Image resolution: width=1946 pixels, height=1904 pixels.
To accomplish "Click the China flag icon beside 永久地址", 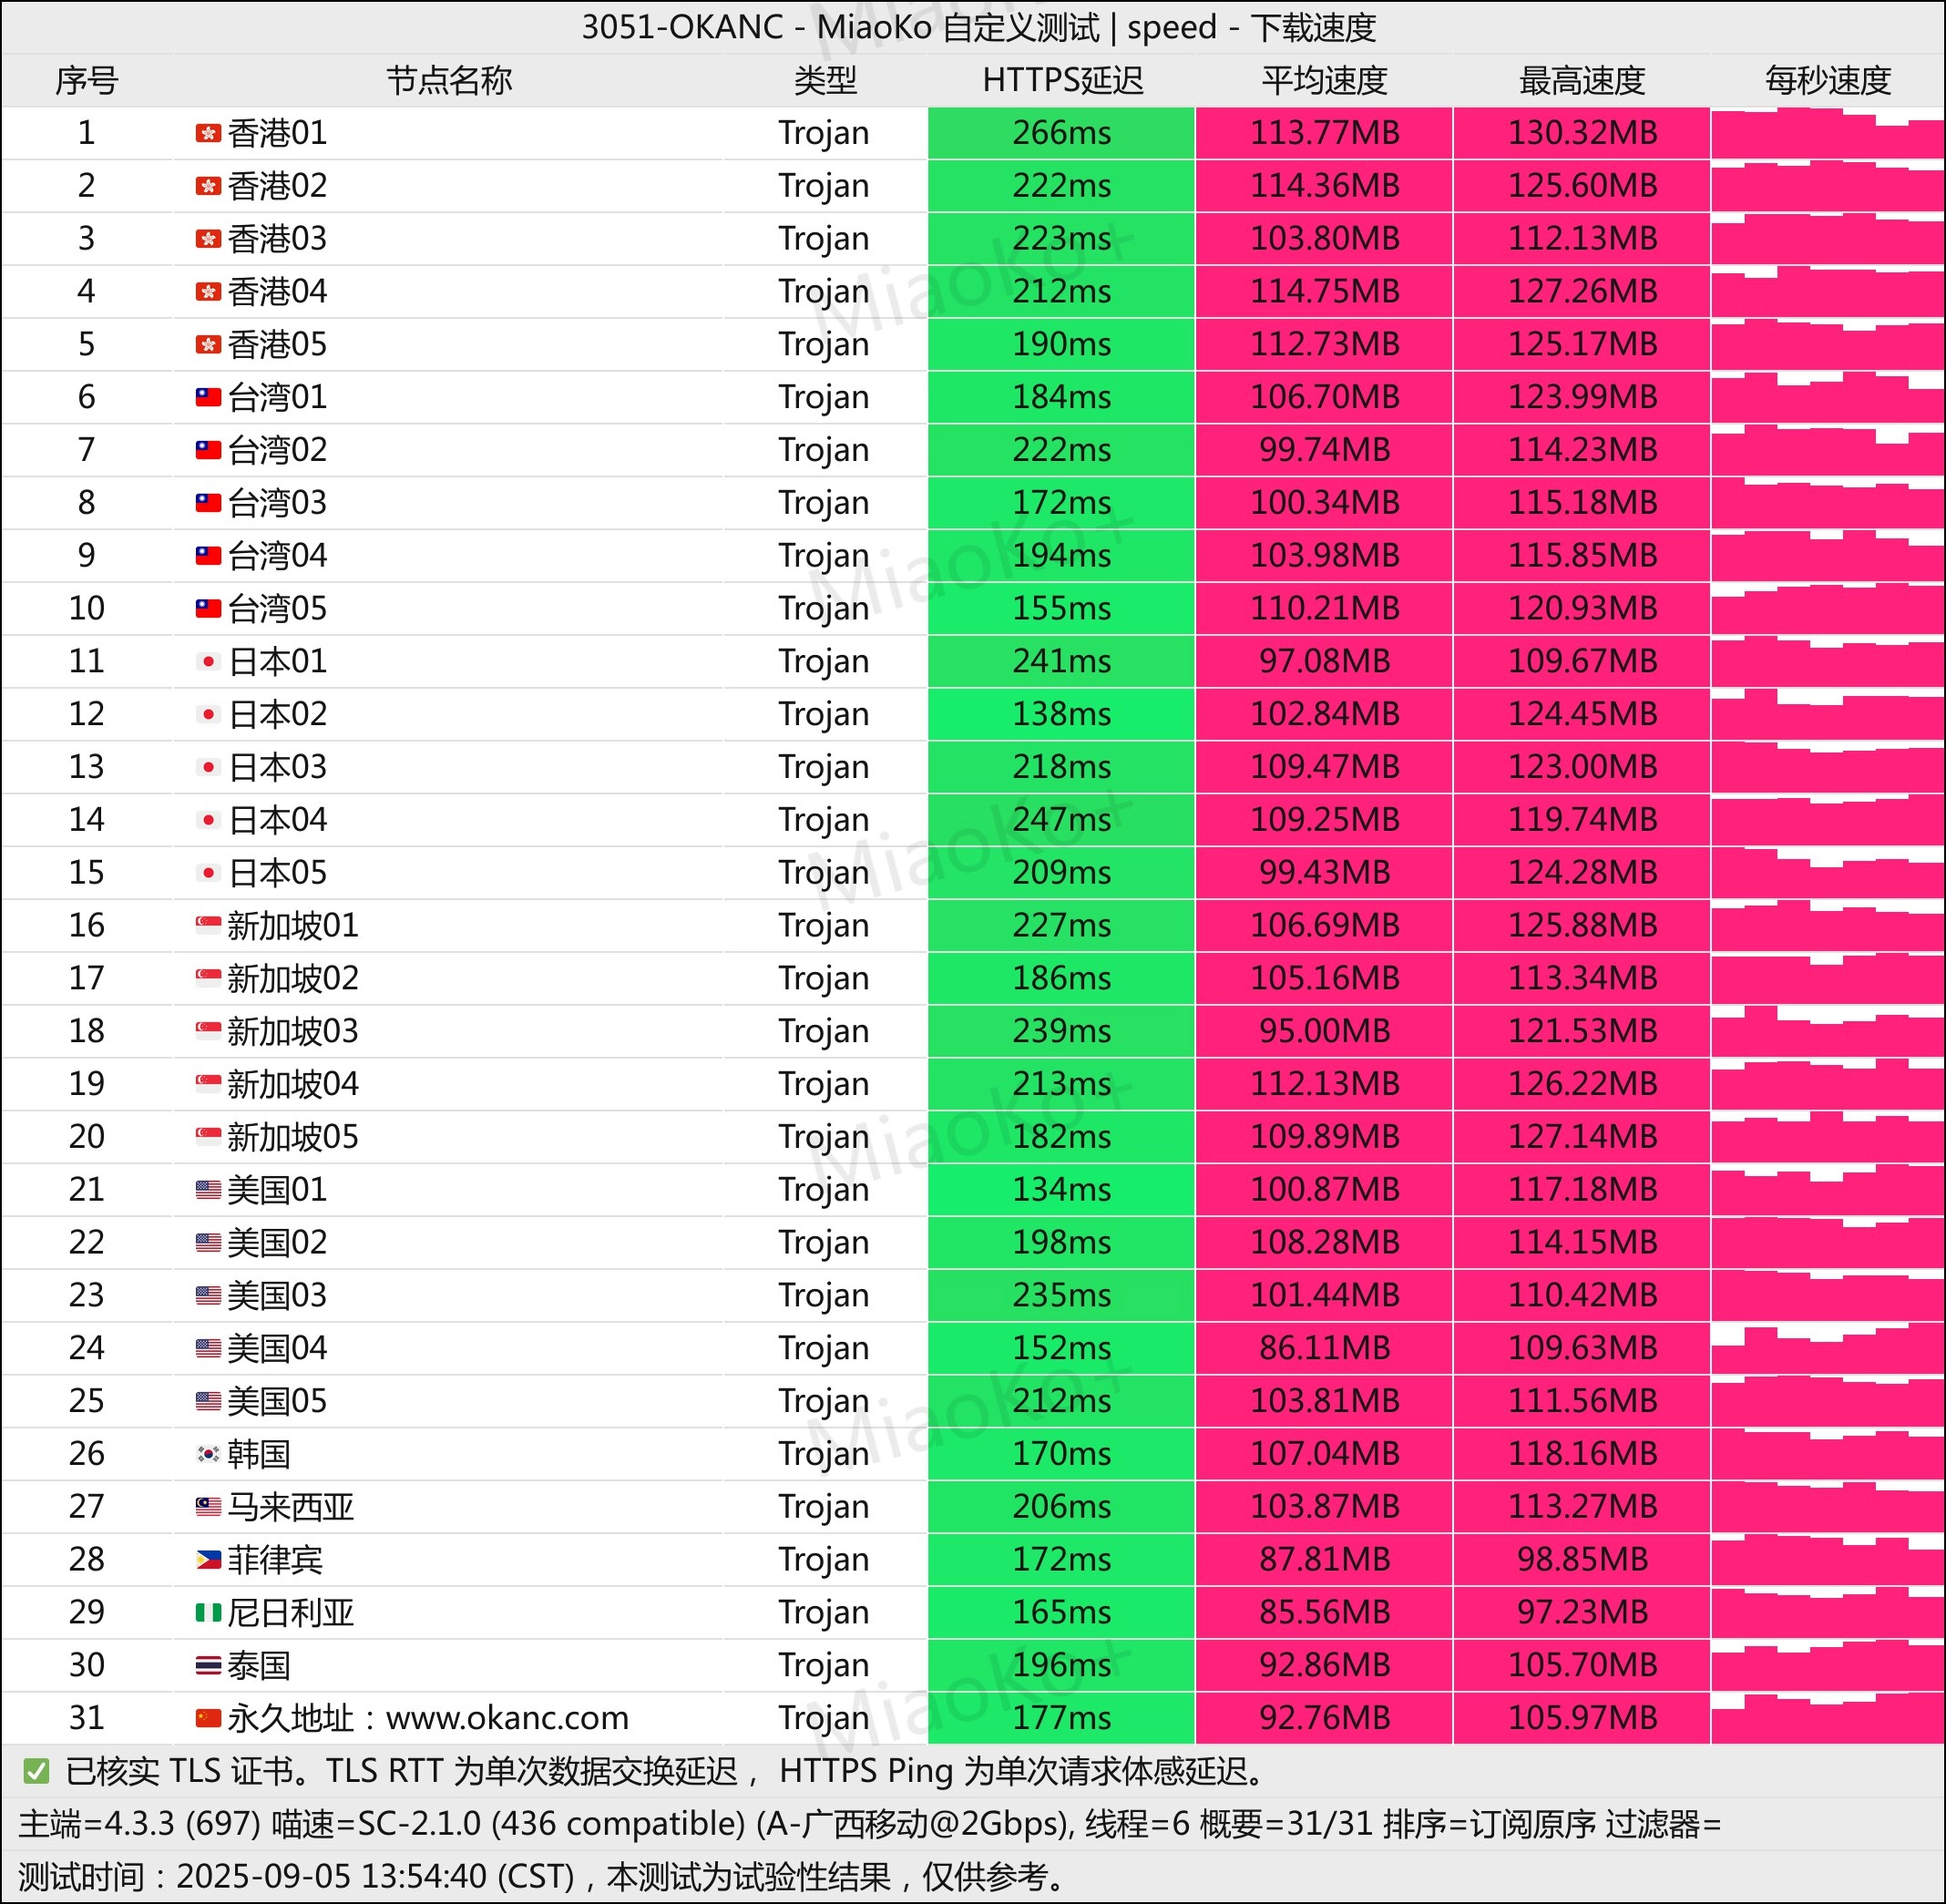I will pyautogui.click(x=208, y=1718).
